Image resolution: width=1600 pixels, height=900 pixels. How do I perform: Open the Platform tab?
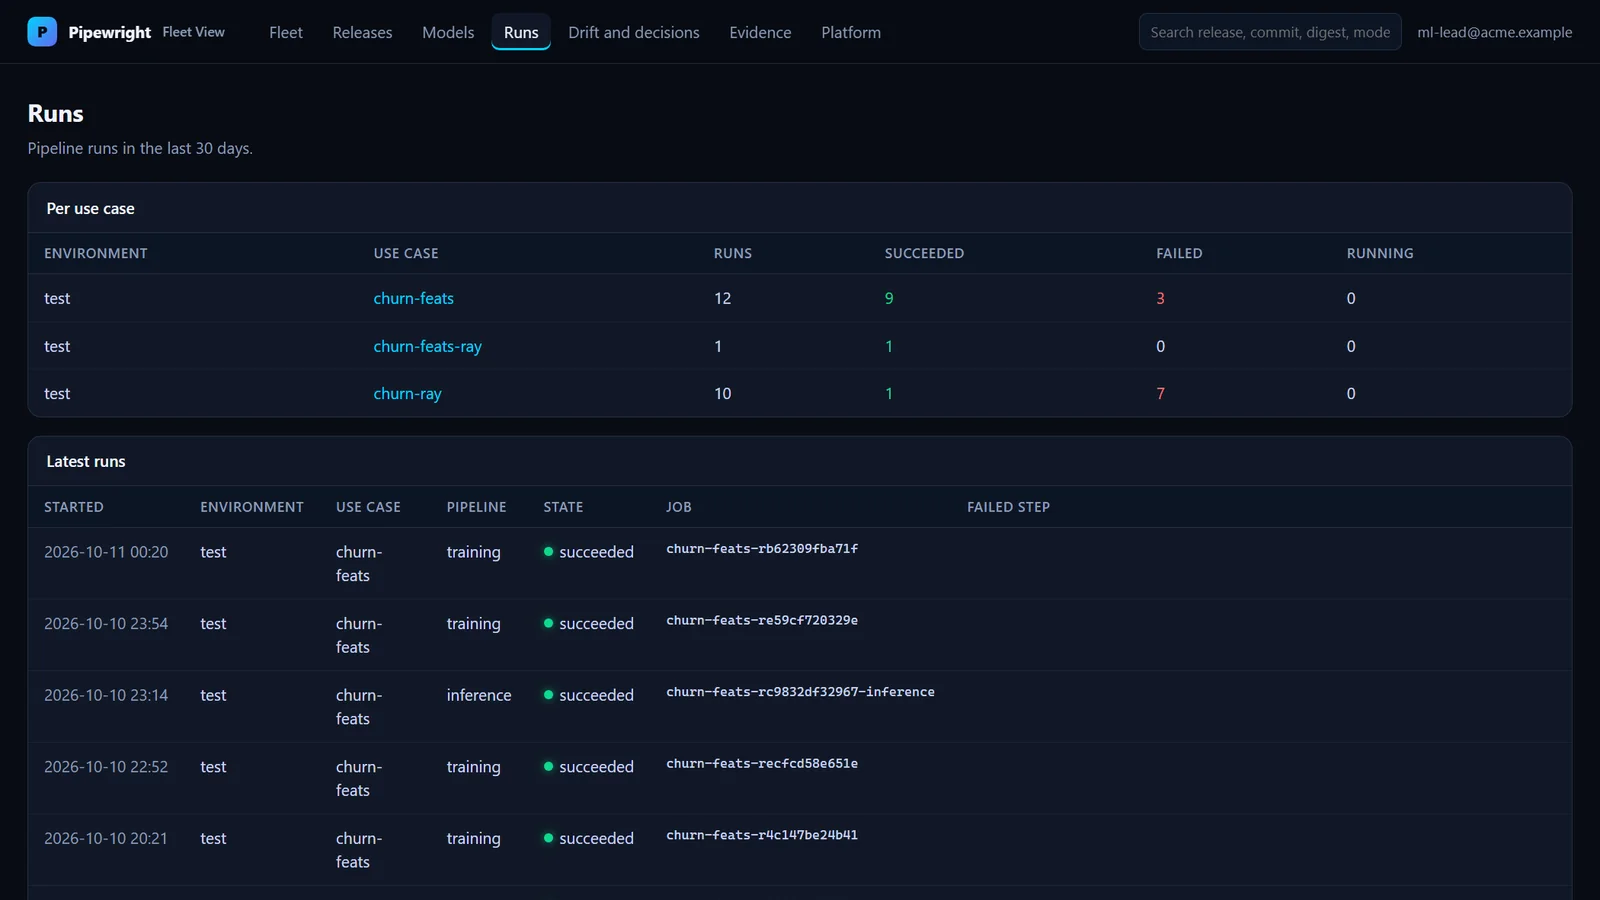851,32
